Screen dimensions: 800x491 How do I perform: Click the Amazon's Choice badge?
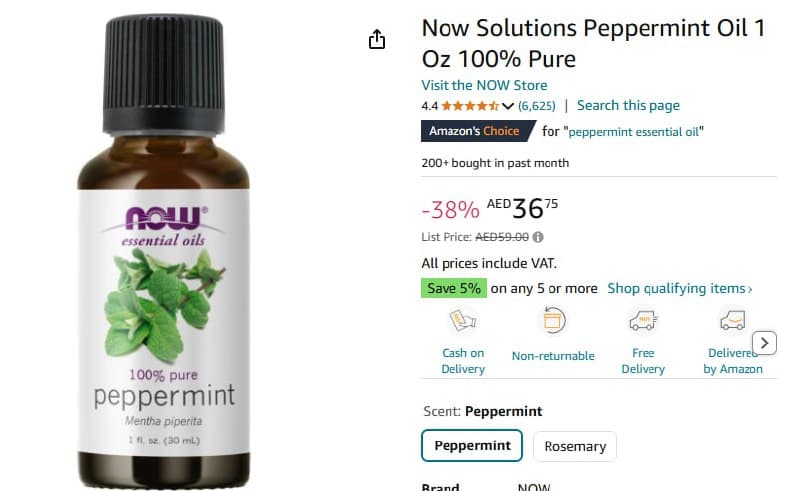pos(478,131)
